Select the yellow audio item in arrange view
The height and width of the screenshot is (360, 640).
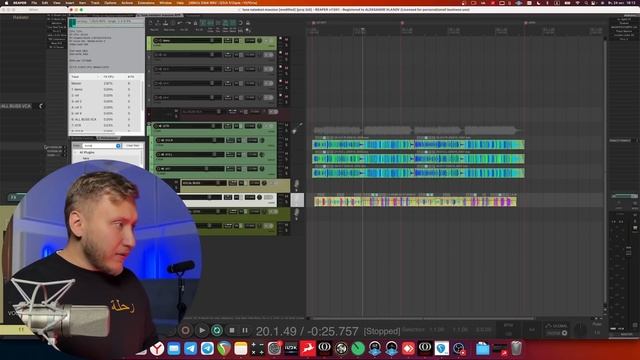[x=415, y=201]
